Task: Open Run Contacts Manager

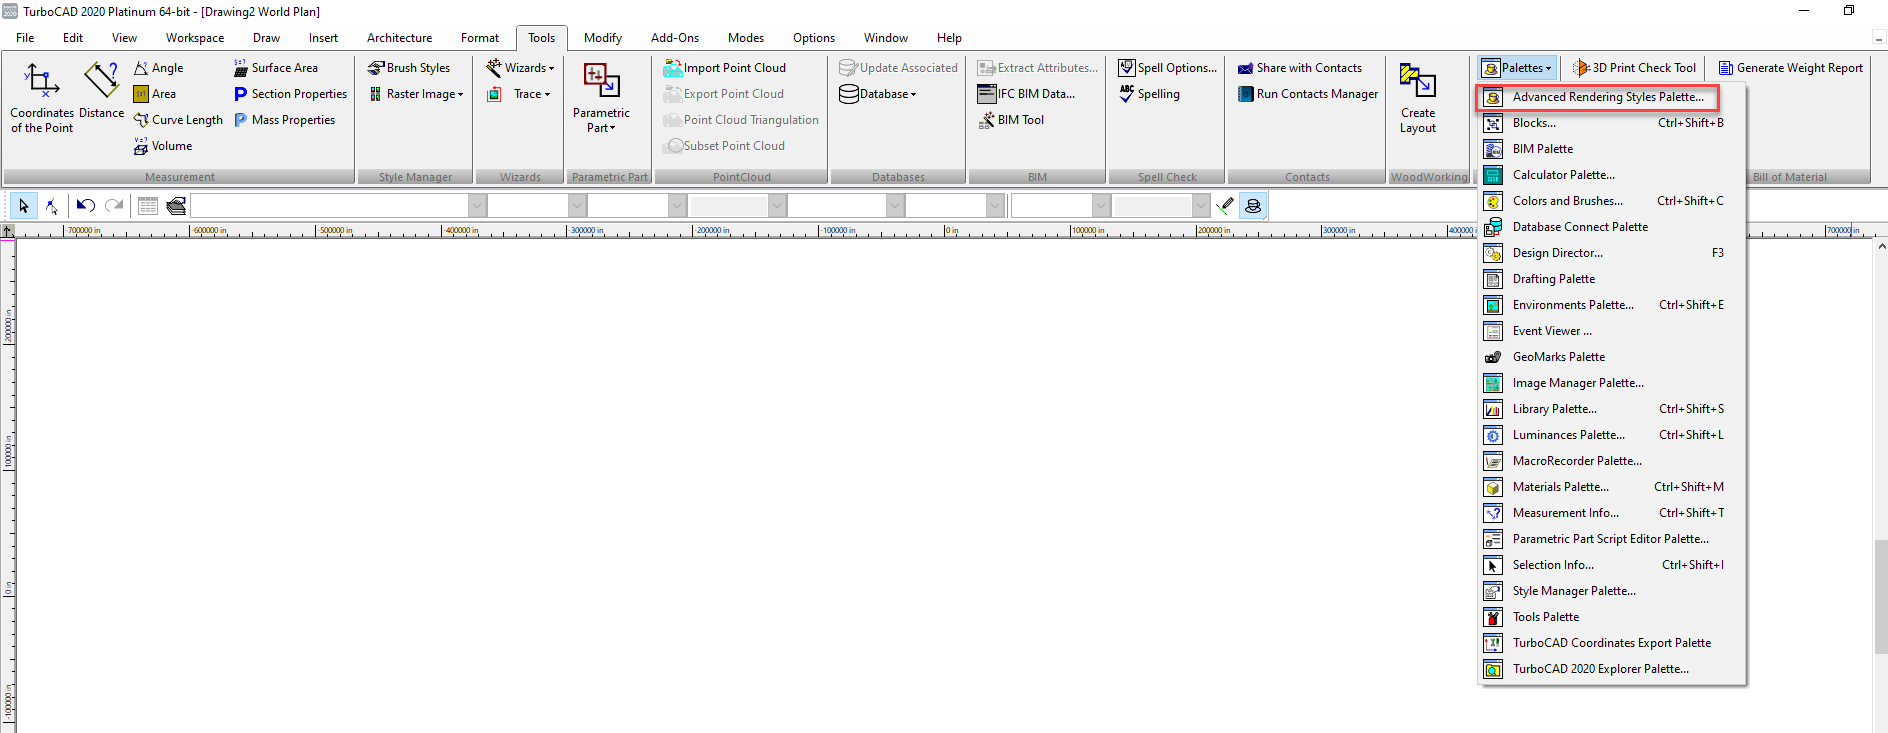Action: pyautogui.click(x=1308, y=94)
